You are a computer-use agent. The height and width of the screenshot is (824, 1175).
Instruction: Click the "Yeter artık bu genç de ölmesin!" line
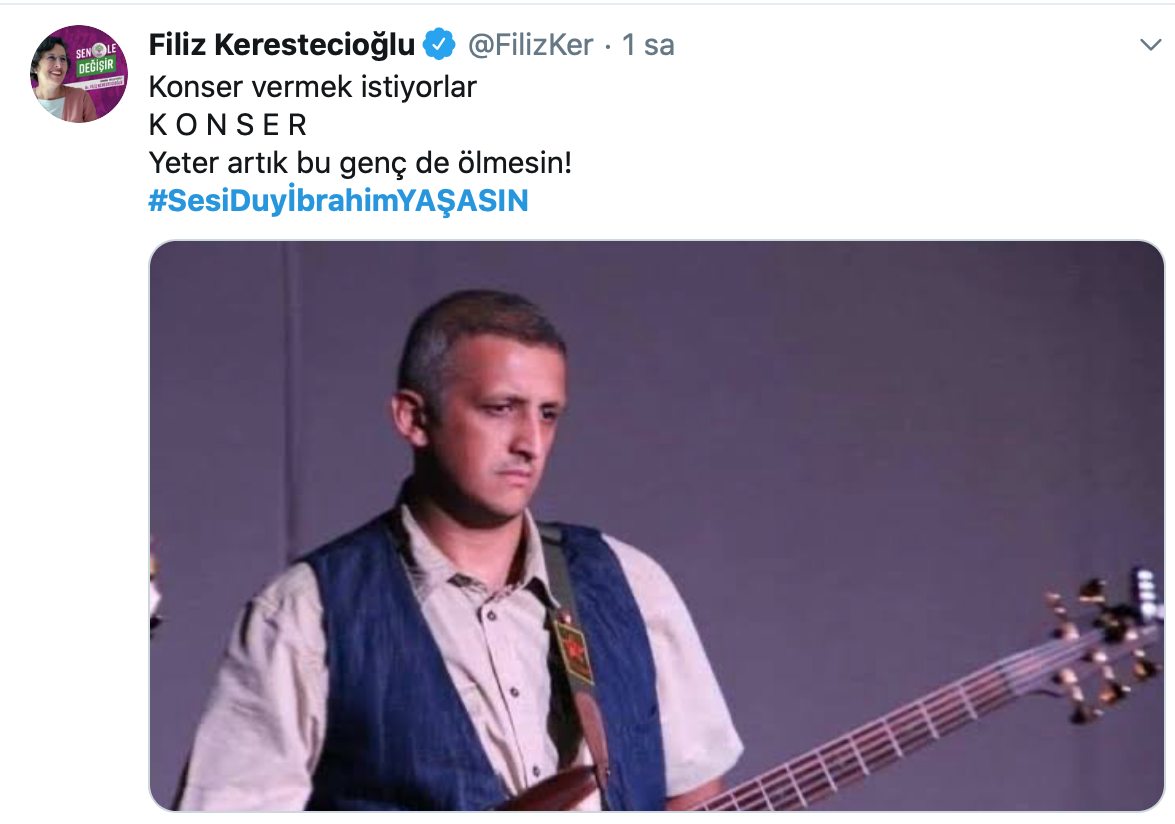click(x=360, y=163)
